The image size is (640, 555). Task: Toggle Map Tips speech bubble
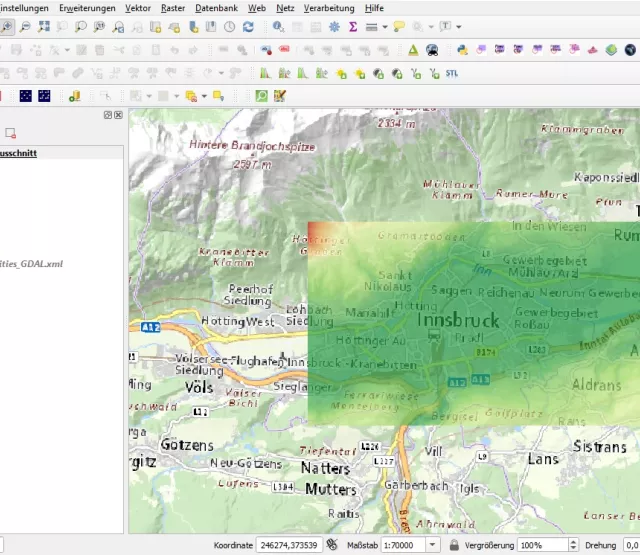tap(398, 27)
